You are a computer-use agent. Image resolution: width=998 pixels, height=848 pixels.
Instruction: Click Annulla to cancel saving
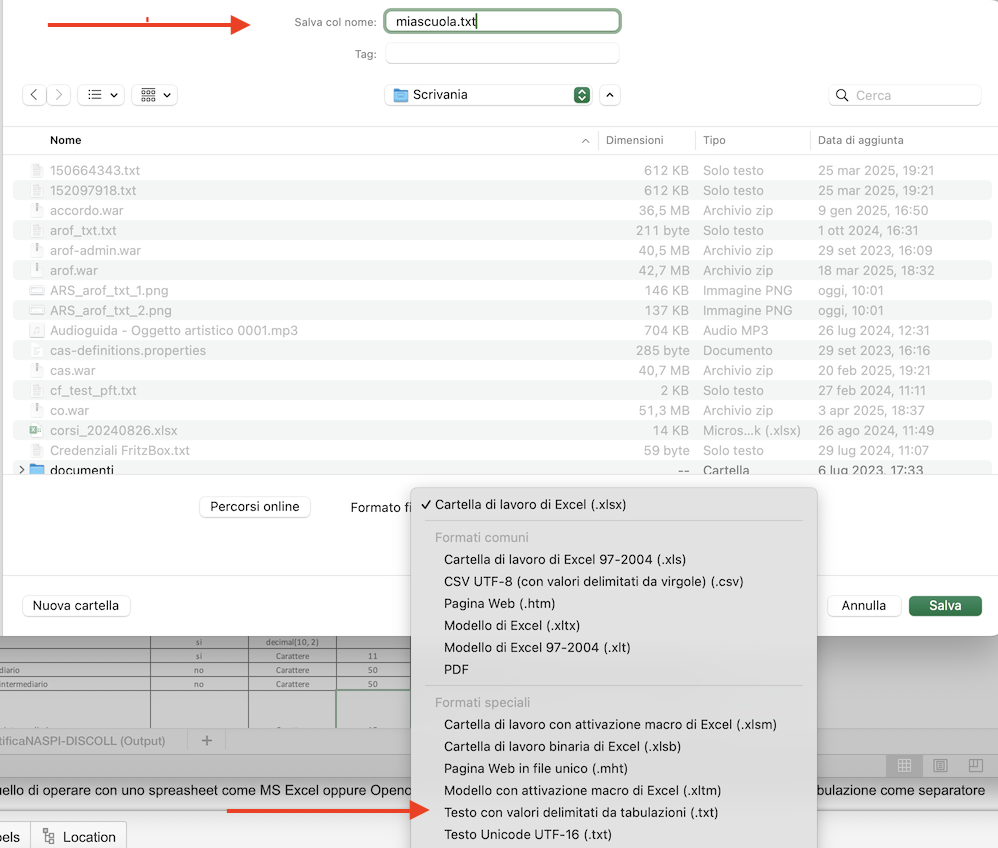point(863,605)
